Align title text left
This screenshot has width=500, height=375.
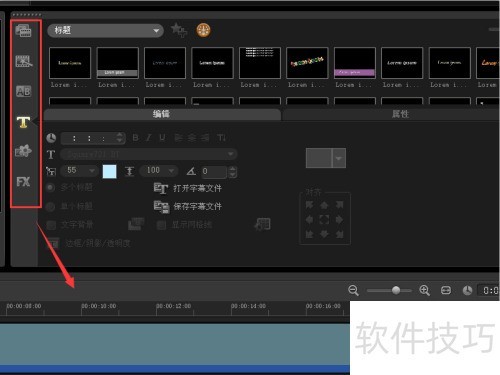coord(179,138)
